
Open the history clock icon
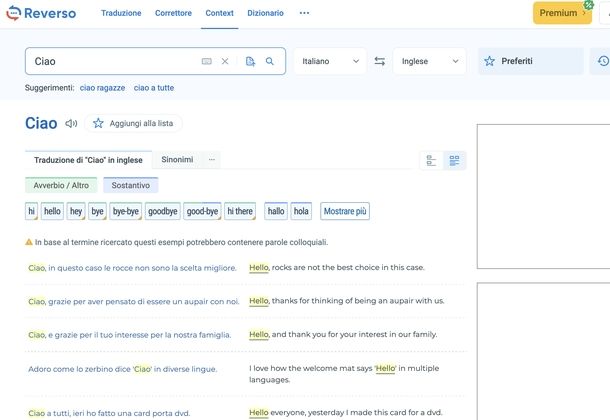602,61
